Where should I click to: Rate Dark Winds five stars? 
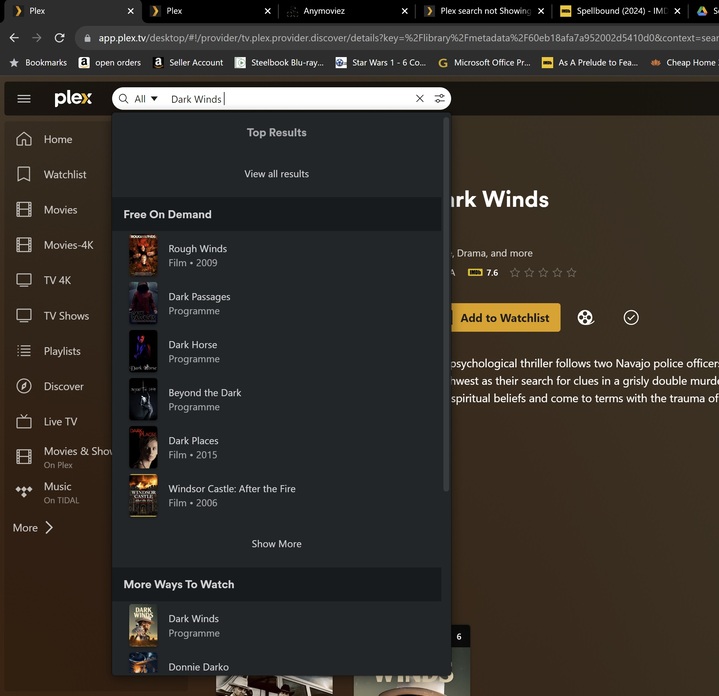571,273
